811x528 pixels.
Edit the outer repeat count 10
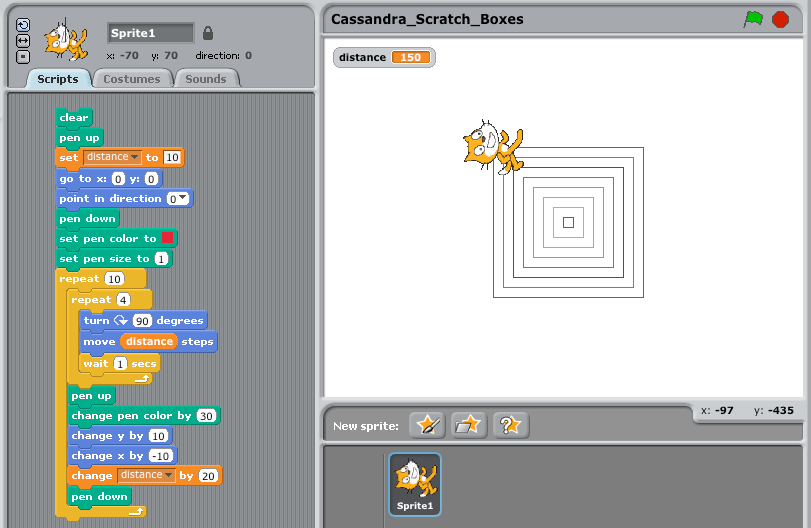coord(114,279)
